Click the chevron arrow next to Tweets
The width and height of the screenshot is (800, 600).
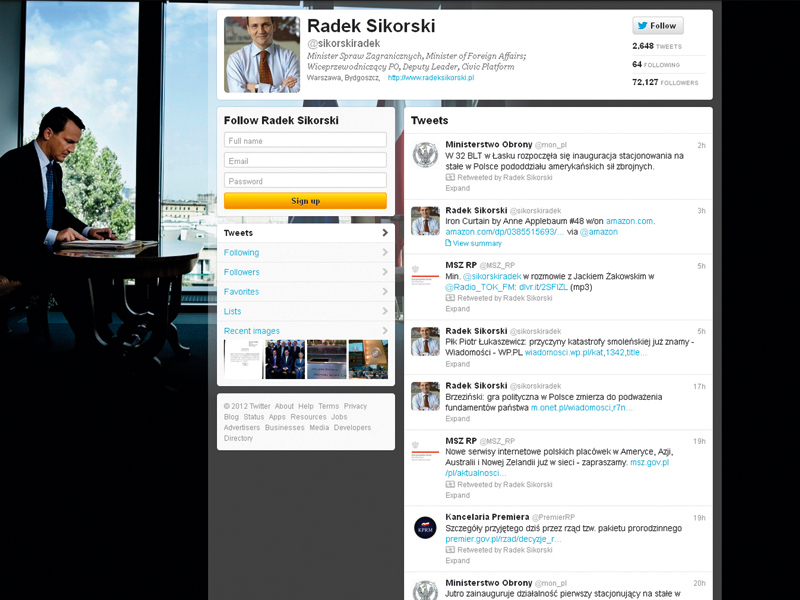click(385, 233)
